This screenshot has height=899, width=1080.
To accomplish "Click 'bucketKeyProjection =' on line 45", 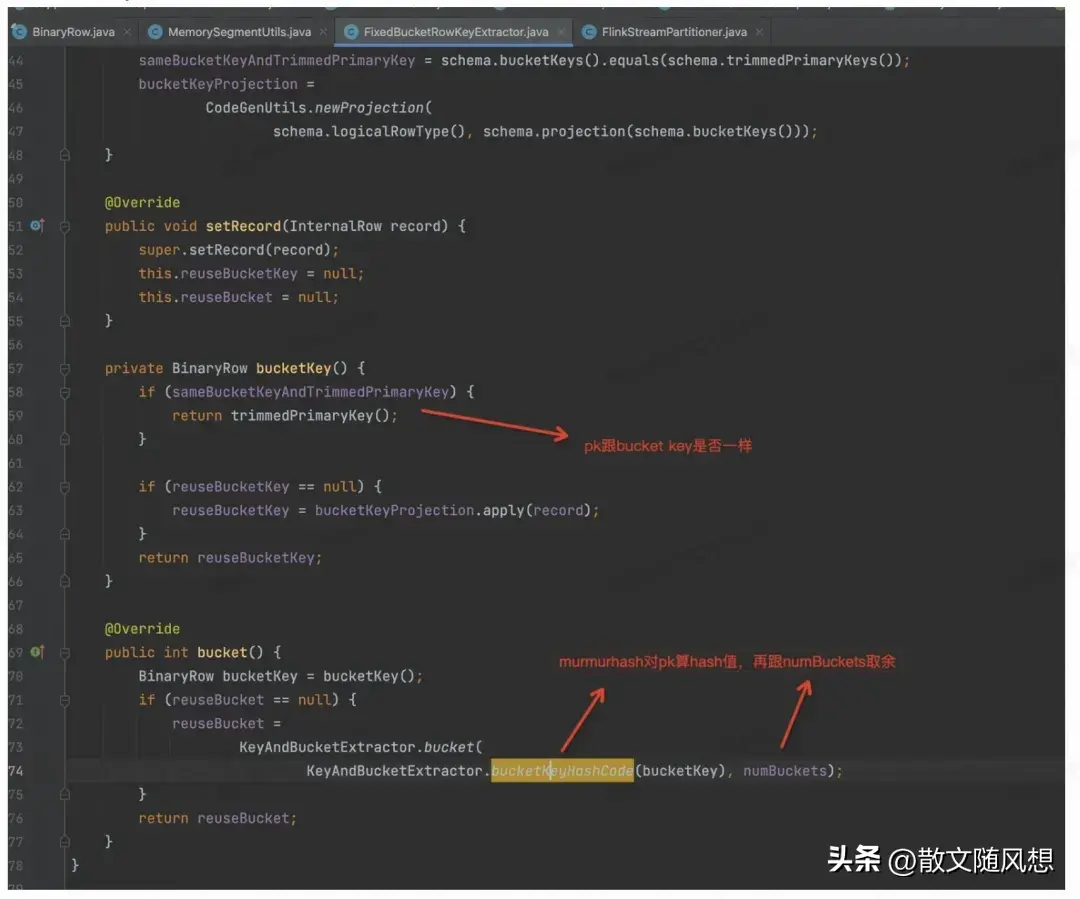I will 226,84.
